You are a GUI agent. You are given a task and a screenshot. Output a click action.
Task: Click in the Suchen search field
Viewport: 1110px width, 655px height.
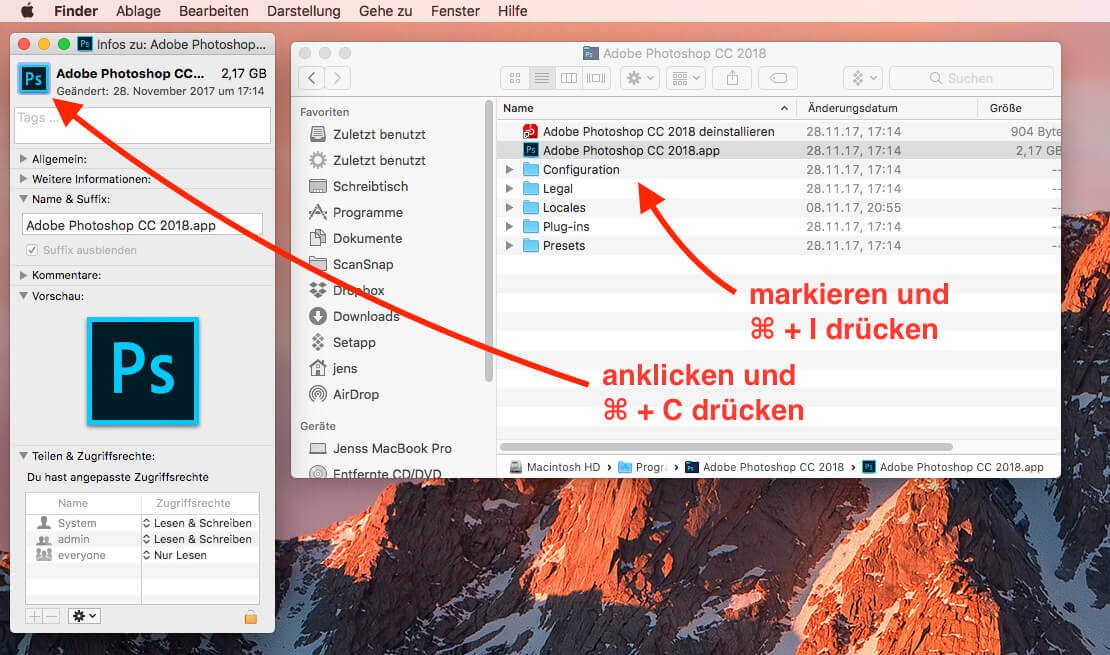971,78
